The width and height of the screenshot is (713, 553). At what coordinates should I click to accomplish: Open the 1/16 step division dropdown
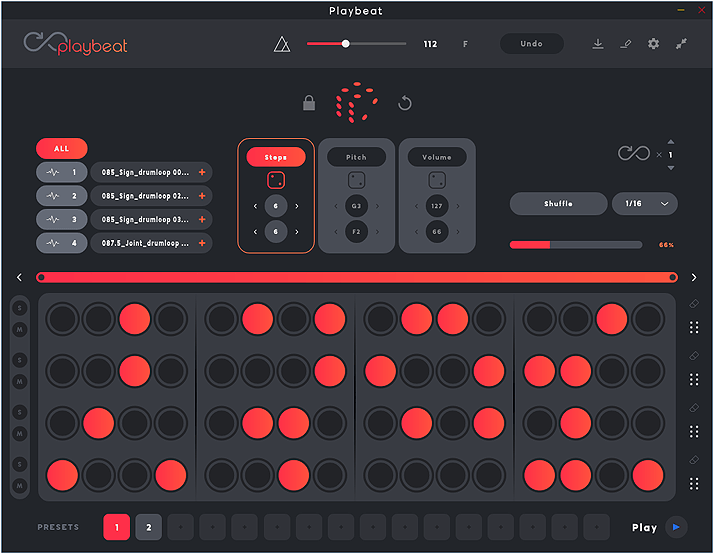click(x=644, y=204)
